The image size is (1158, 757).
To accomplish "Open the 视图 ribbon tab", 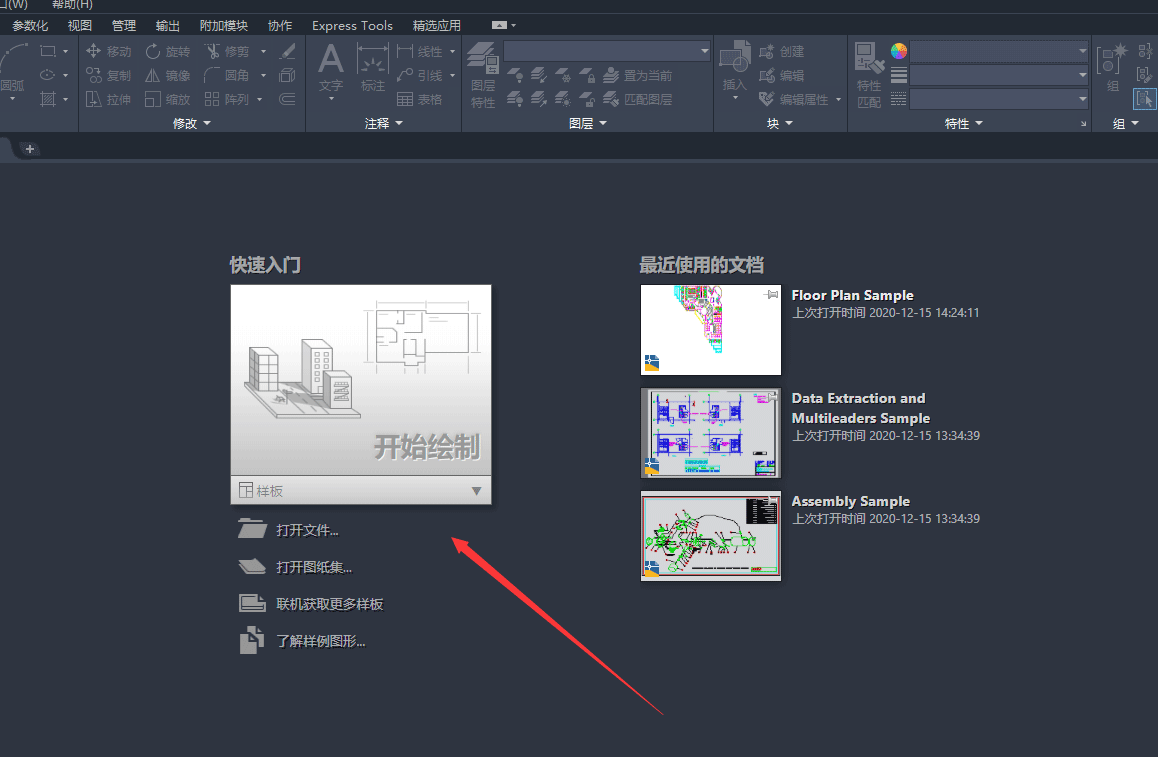I will point(80,25).
